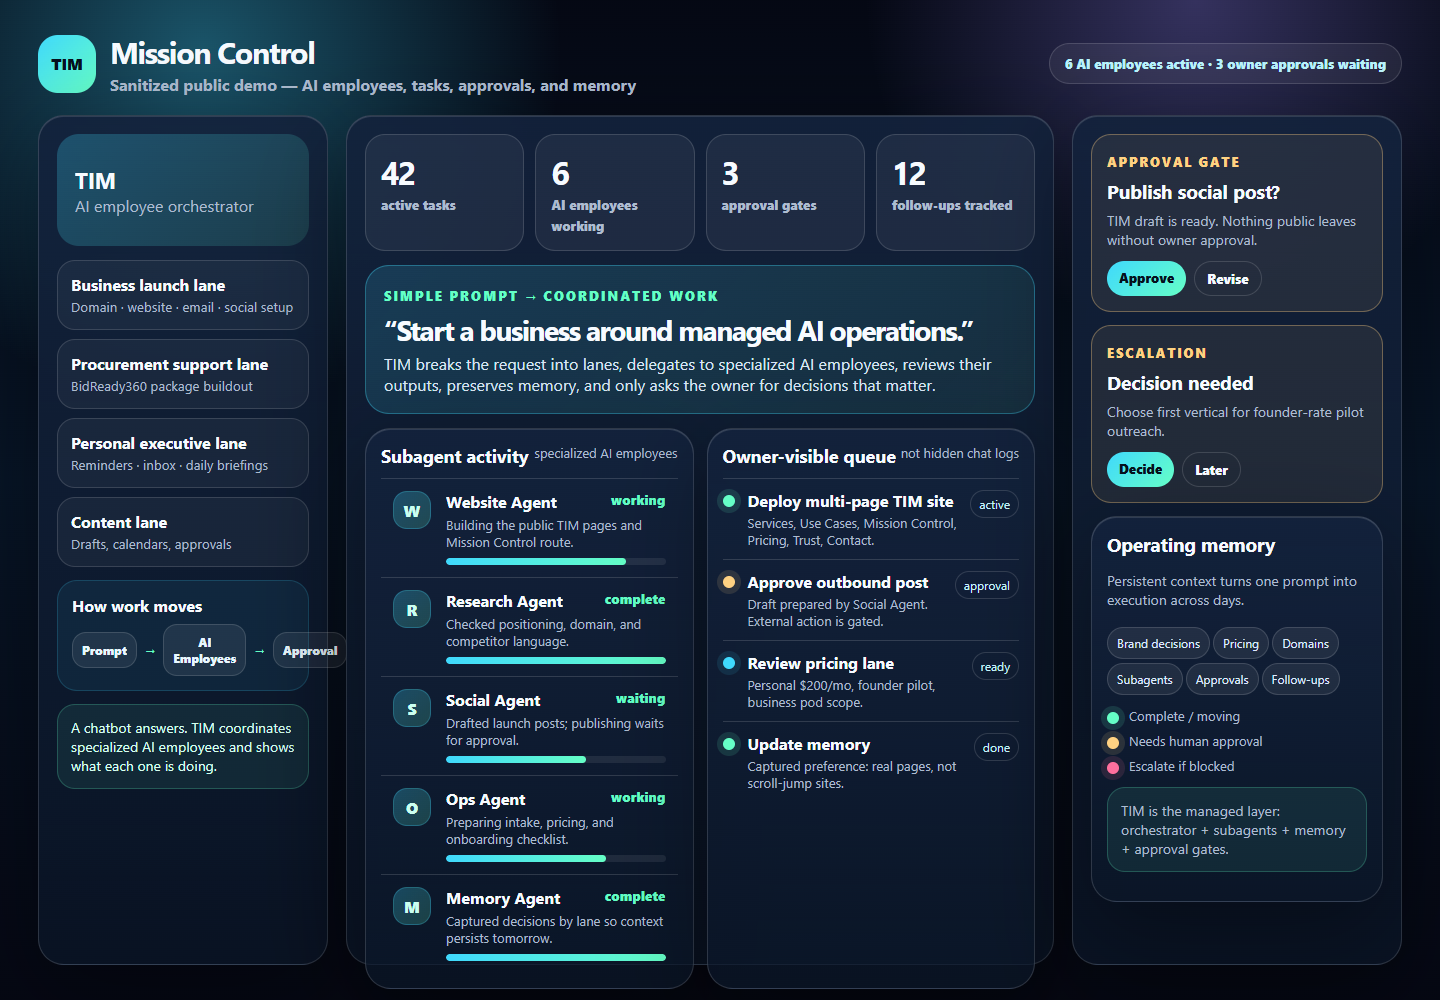Click the Prompt step chip
This screenshot has width=1440, height=1000.
tap(104, 650)
